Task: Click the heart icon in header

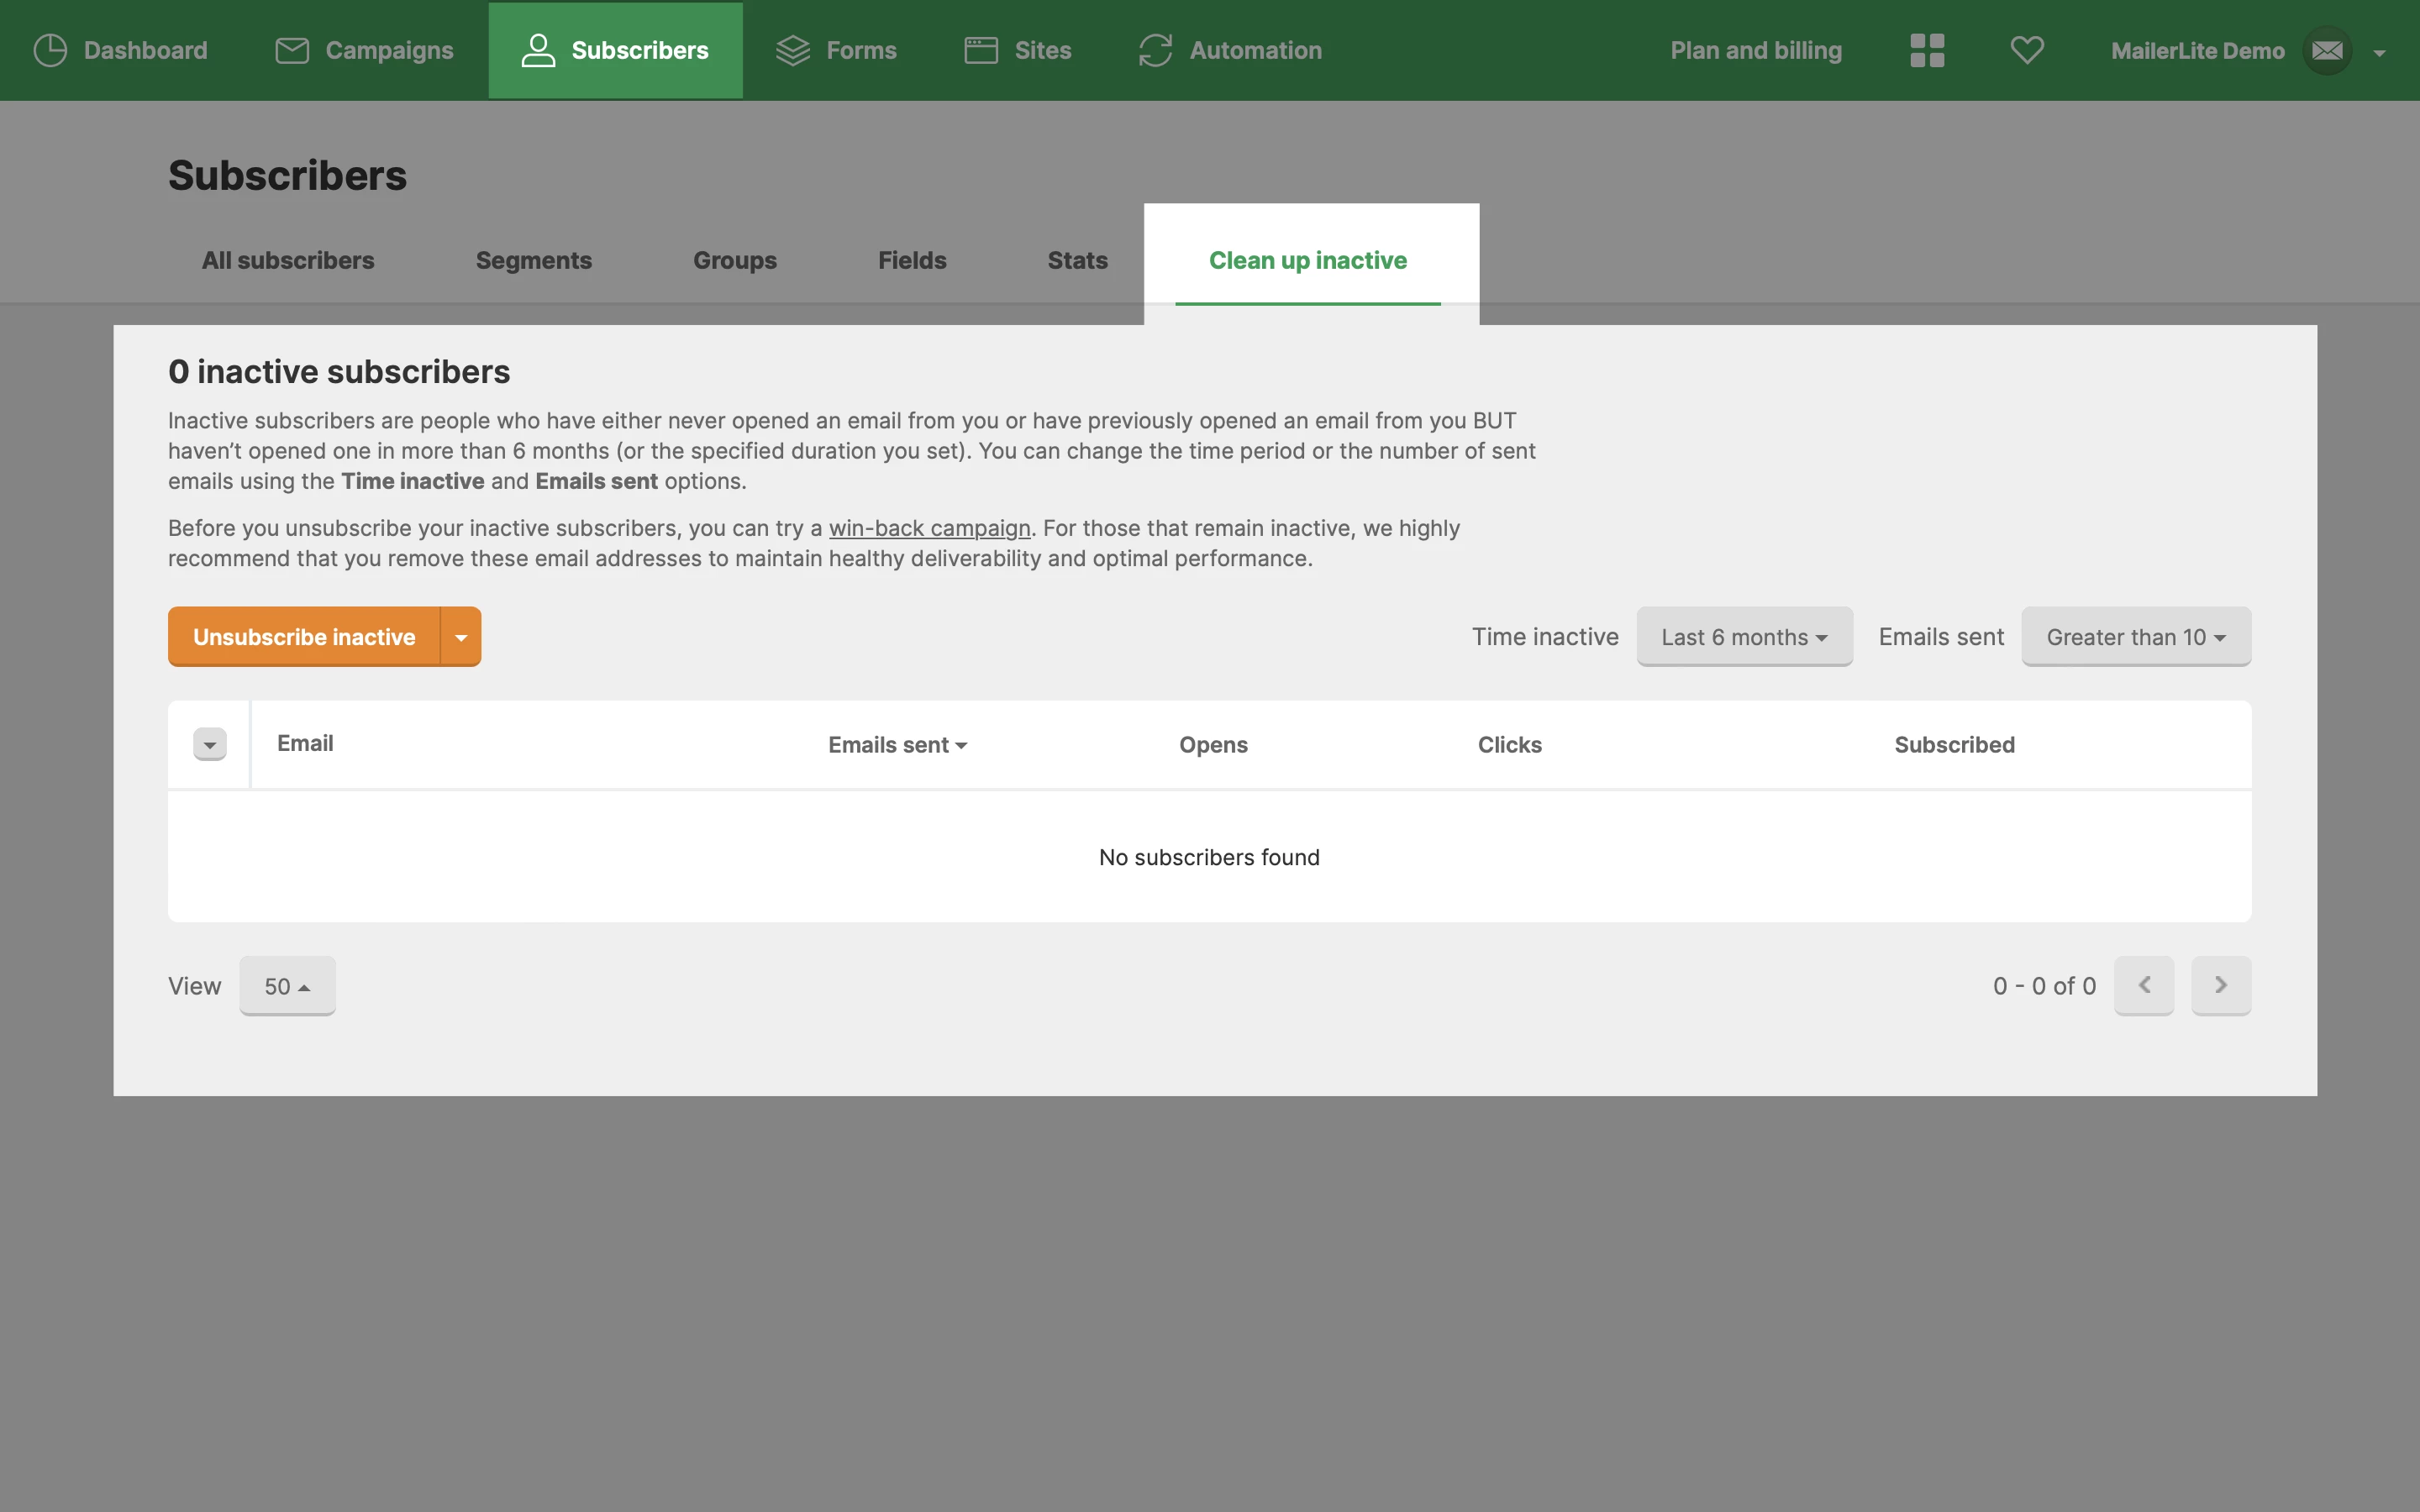Action: coord(2027,50)
